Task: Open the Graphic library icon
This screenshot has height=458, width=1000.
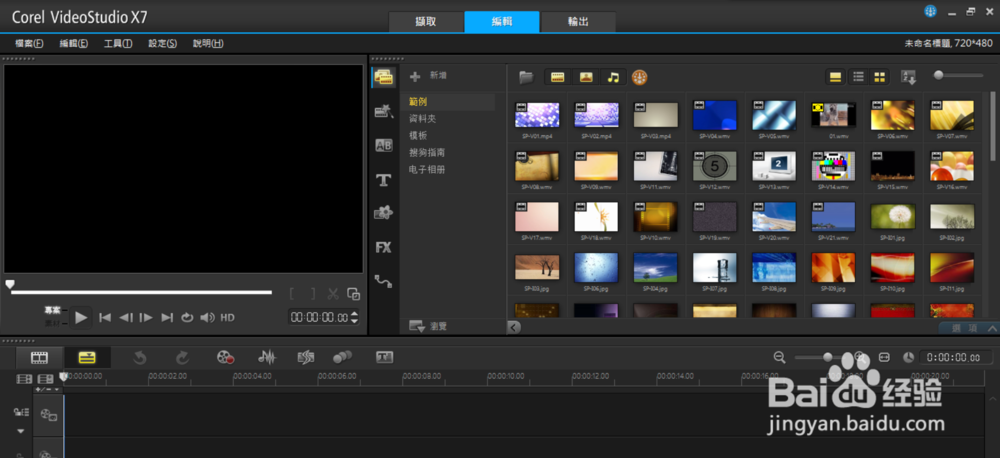Action: (383, 213)
